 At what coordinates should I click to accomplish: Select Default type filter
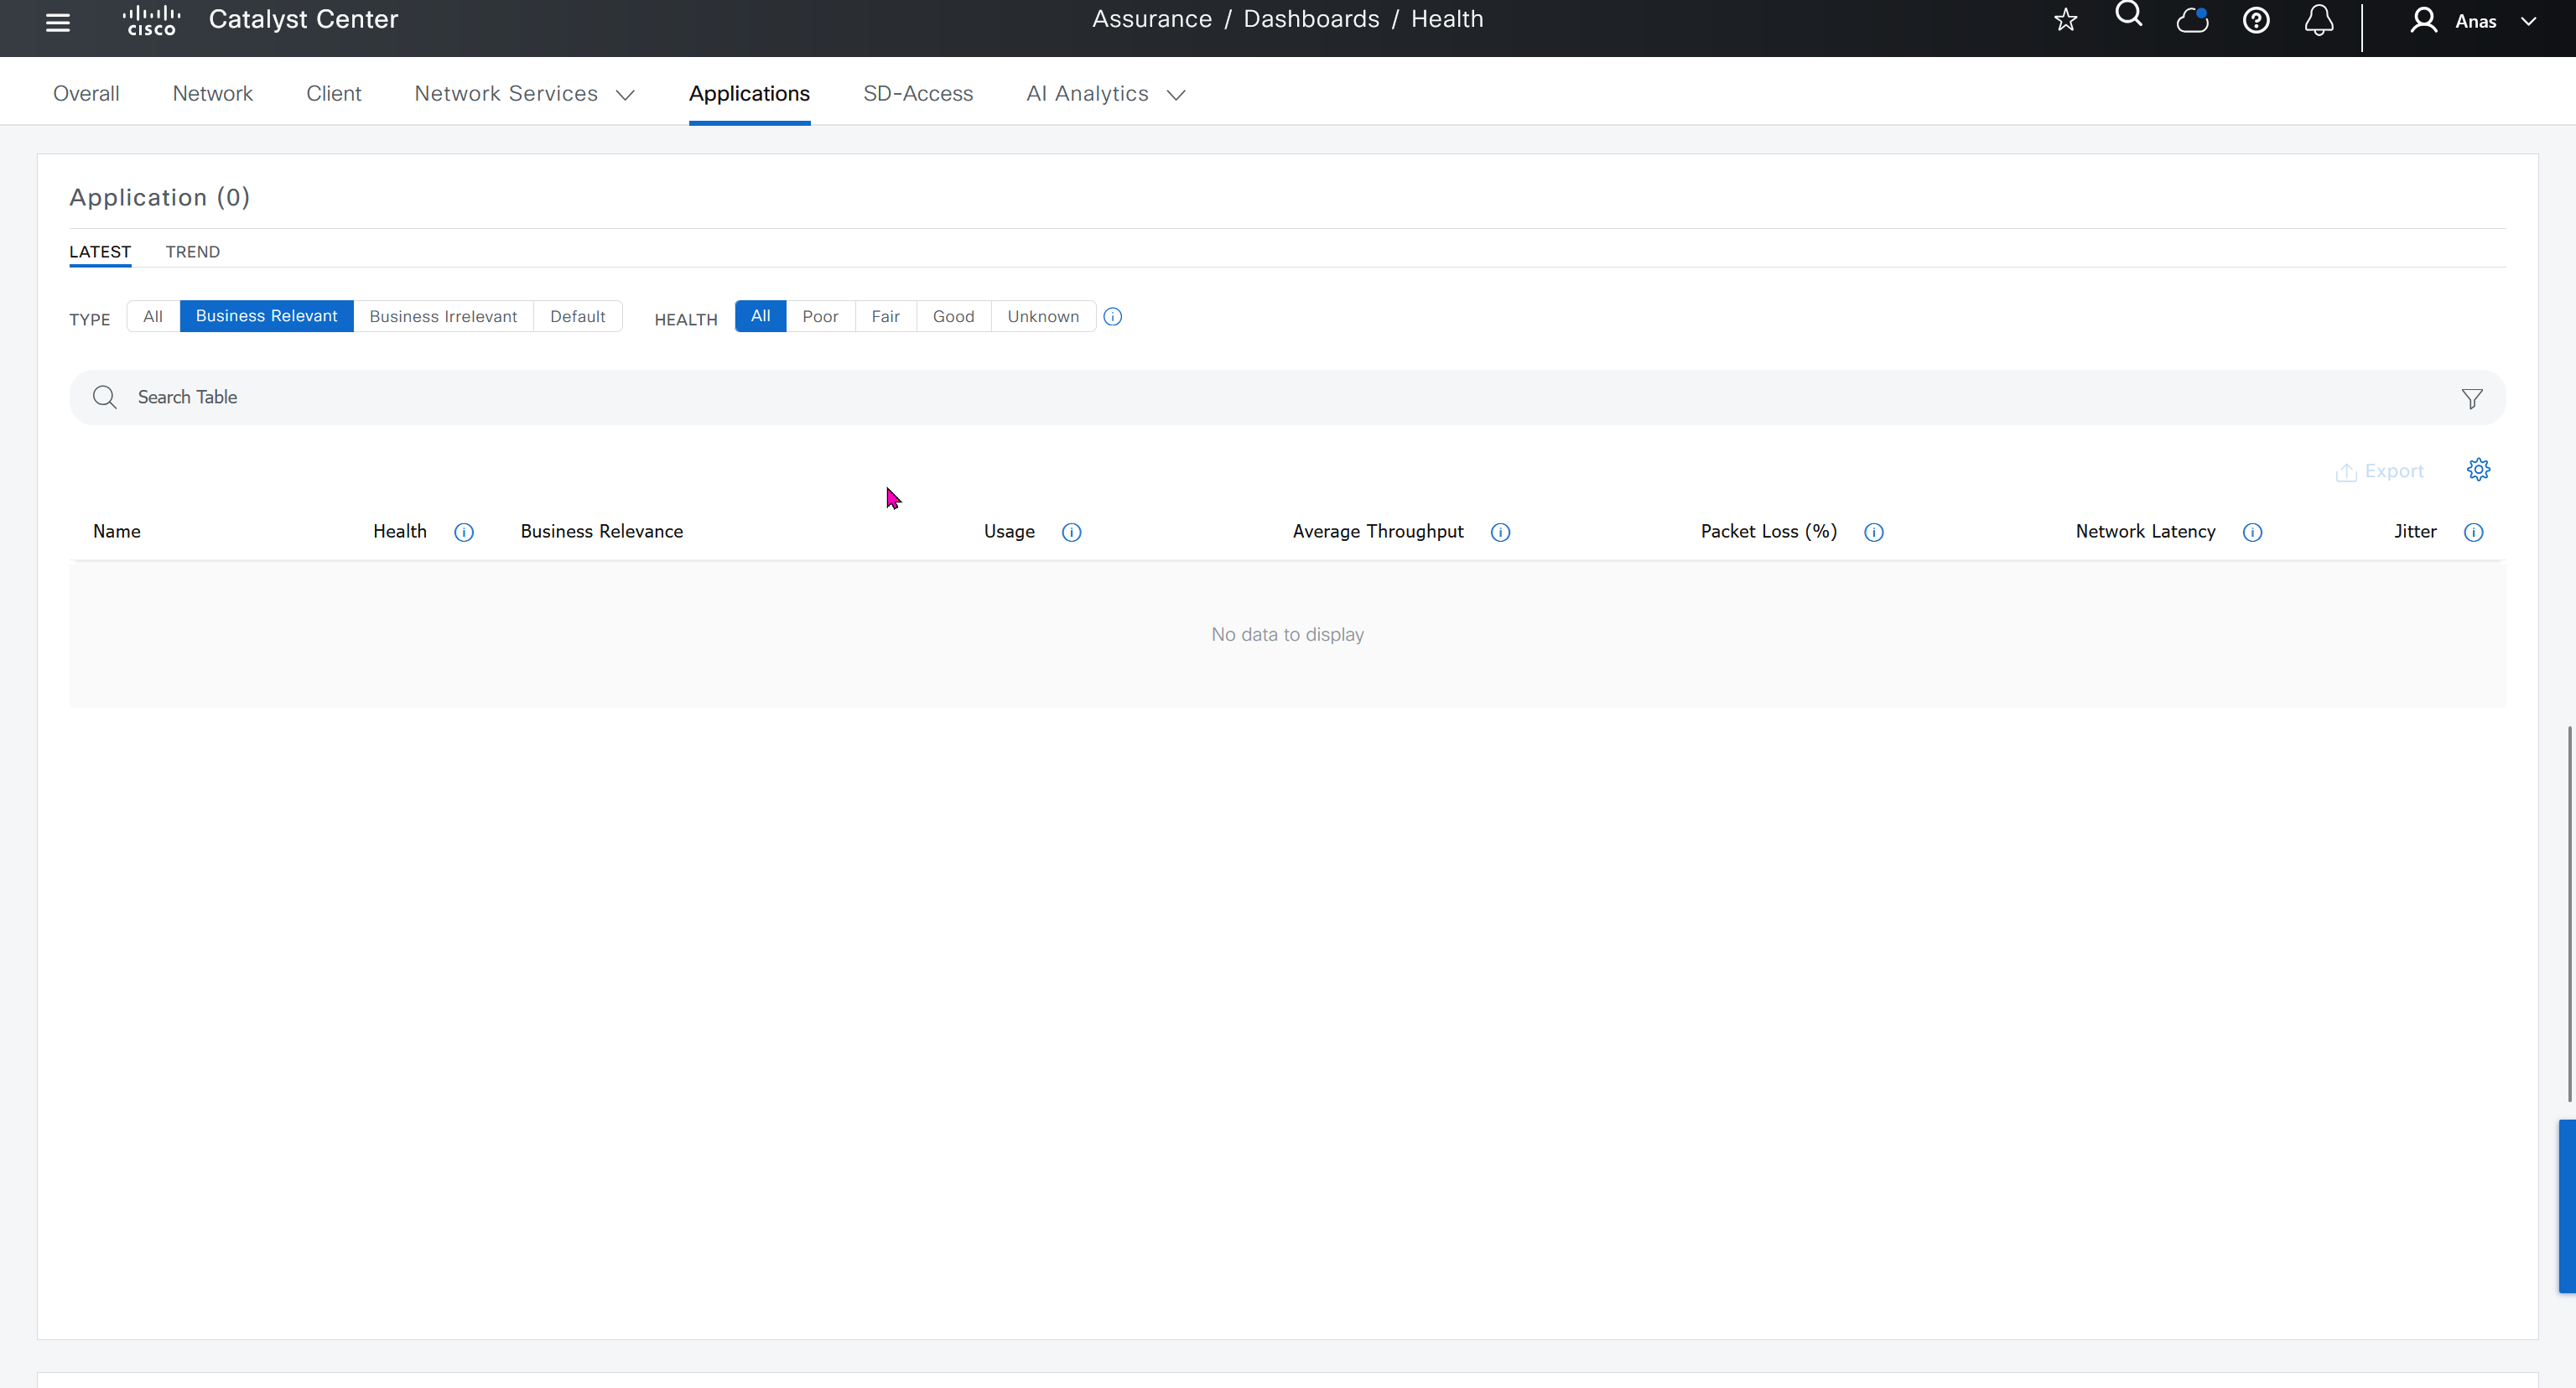tap(577, 316)
